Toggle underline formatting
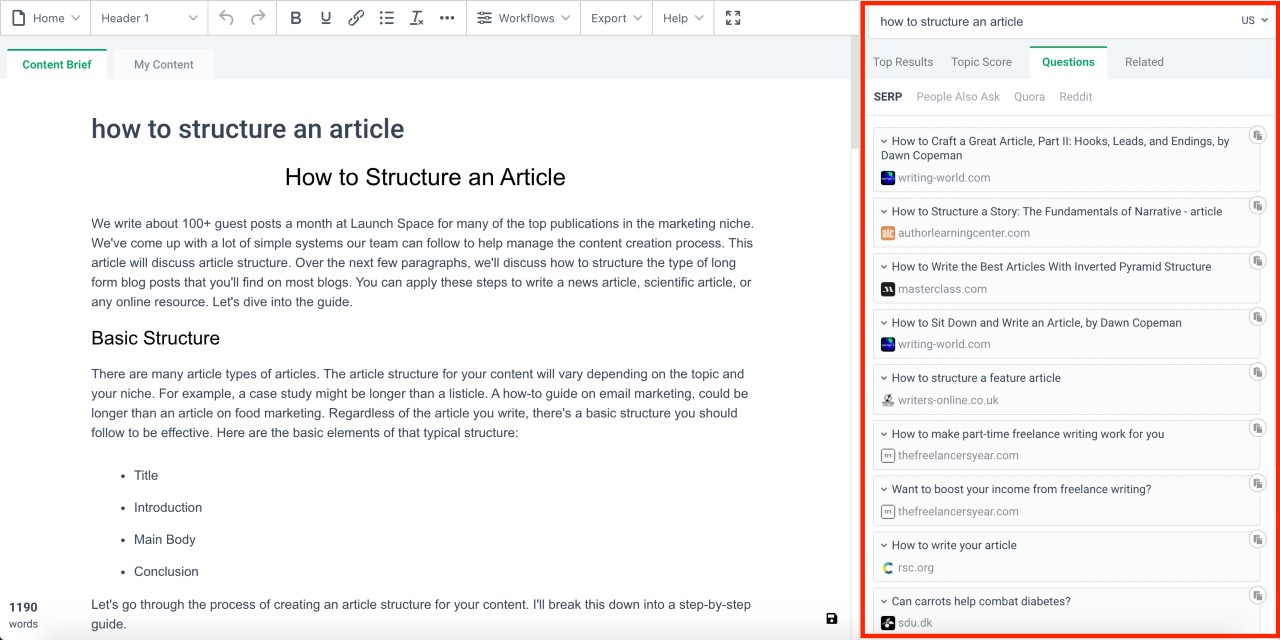Viewport: 1280px width, 640px height. 326,17
